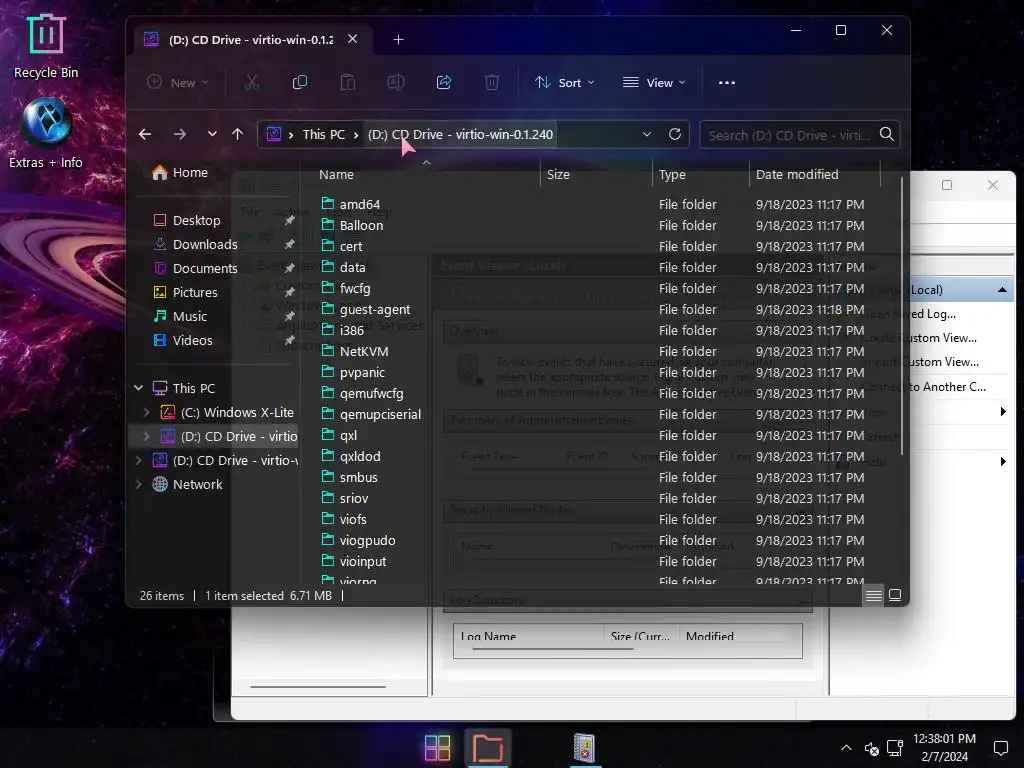Go forward with the right arrow

click(x=180, y=135)
